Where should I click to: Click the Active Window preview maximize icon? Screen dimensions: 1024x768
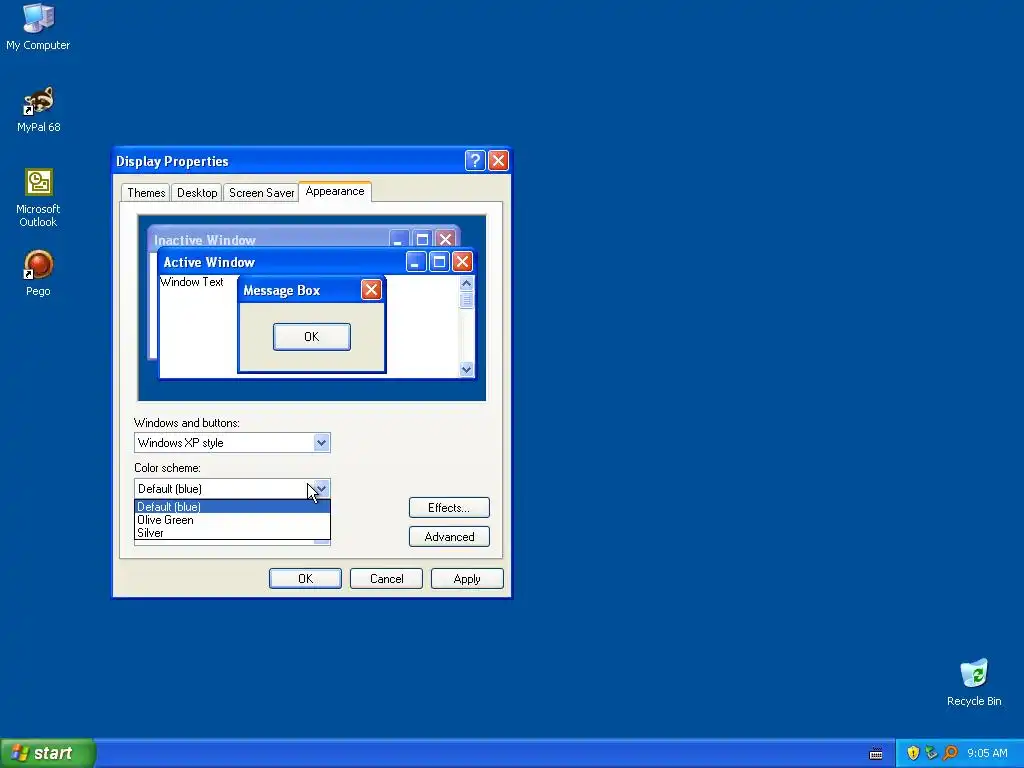(x=439, y=262)
